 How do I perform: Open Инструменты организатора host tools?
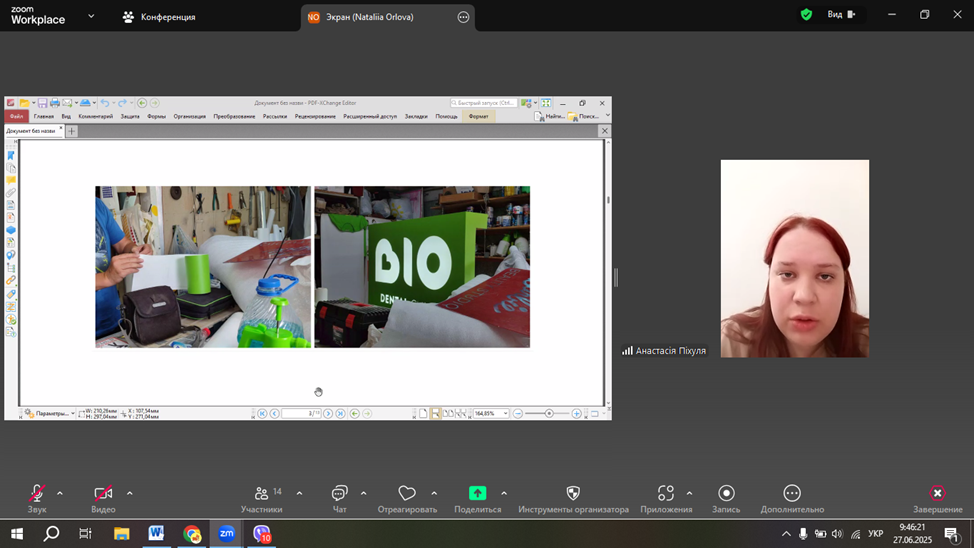[x=573, y=499]
